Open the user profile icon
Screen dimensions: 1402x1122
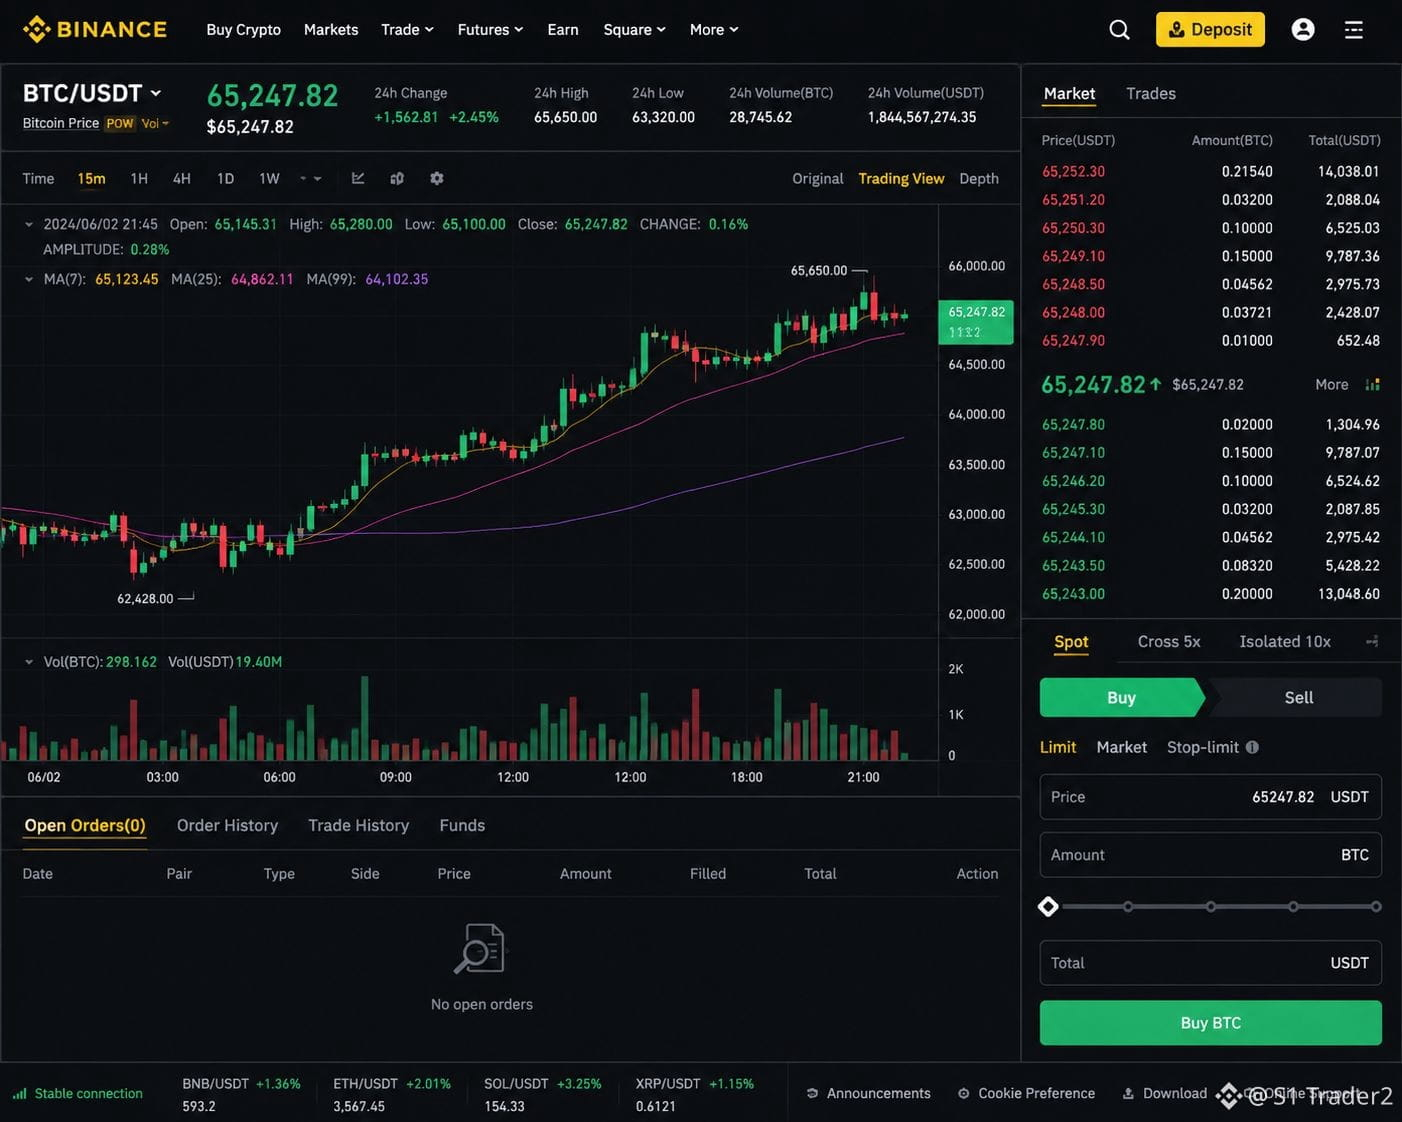(1303, 29)
